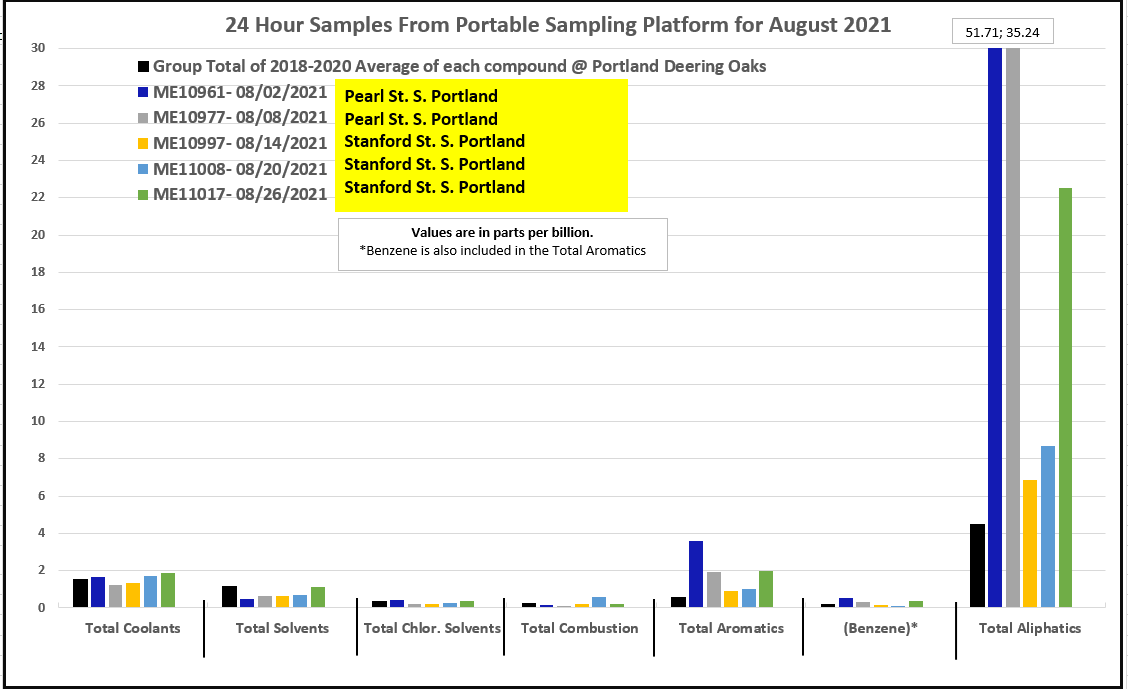Select the light blue ME11008 legend marker

point(144,169)
